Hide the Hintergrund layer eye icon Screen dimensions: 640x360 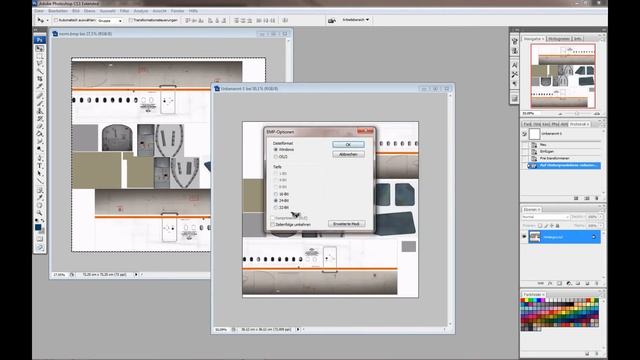click(524, 236)
